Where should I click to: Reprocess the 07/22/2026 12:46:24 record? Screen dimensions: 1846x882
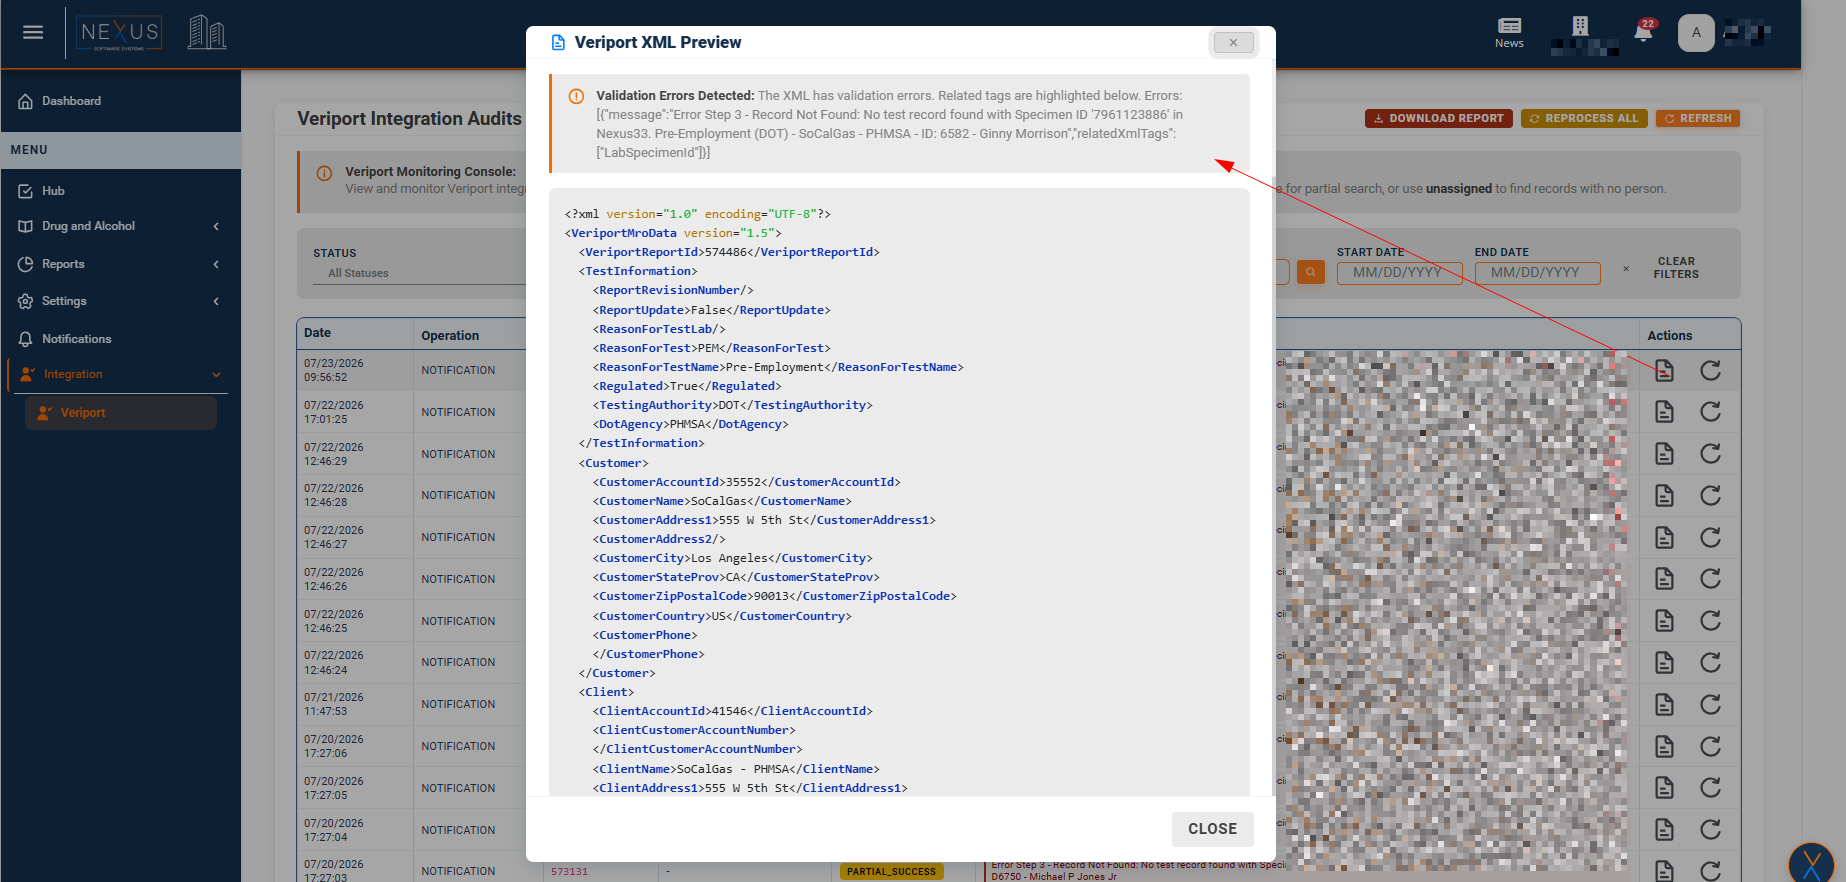[x=1711, y=663]
